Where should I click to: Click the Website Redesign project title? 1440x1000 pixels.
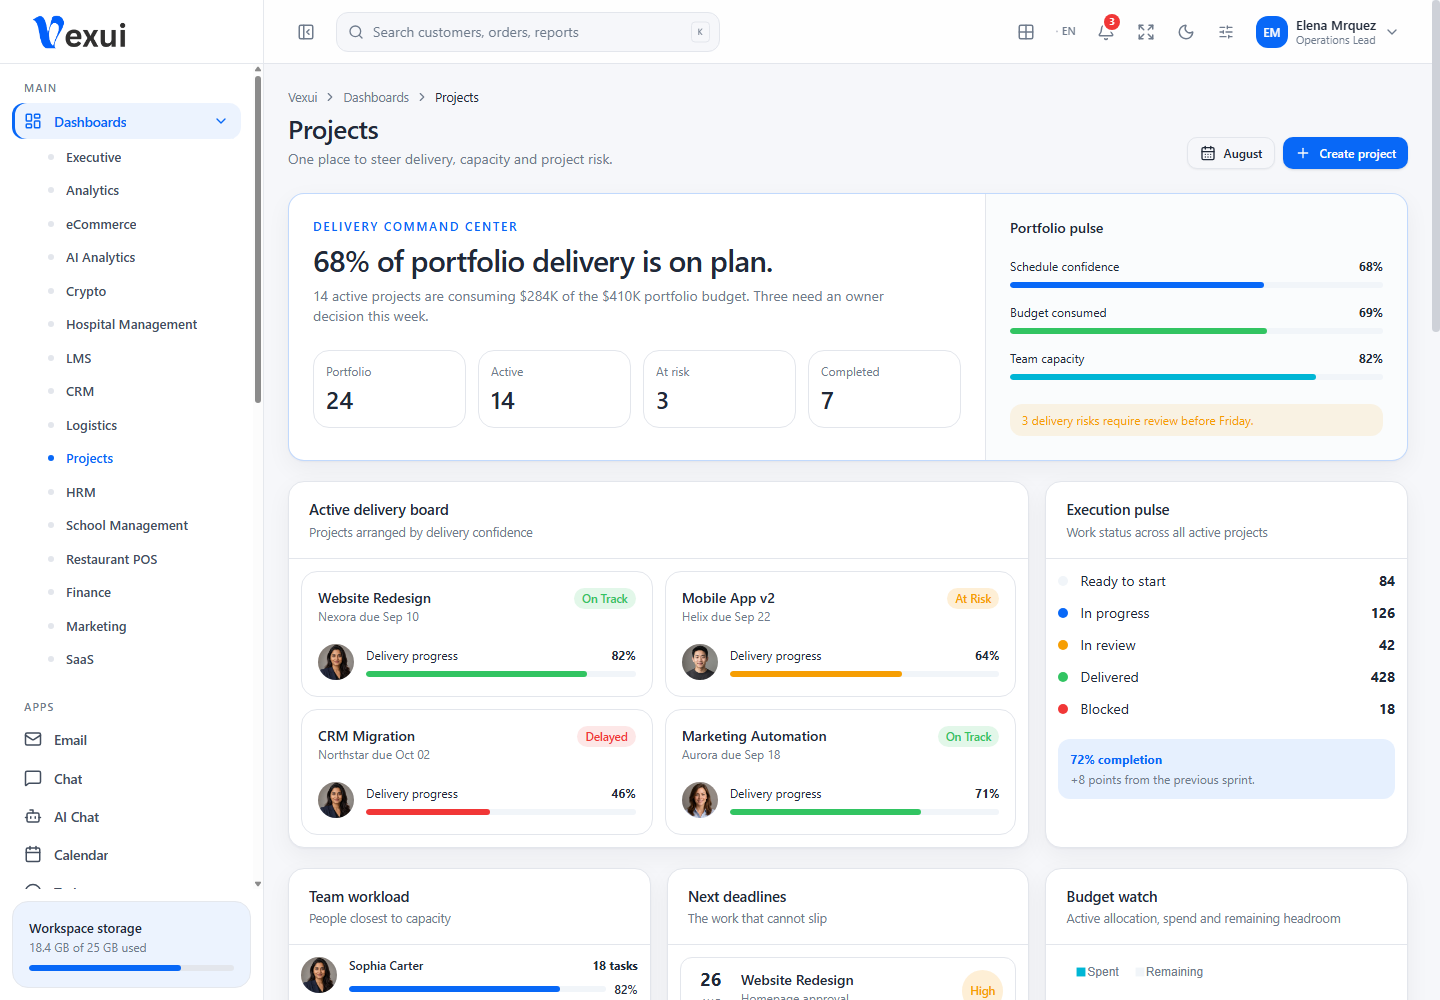tap(374, 598)
